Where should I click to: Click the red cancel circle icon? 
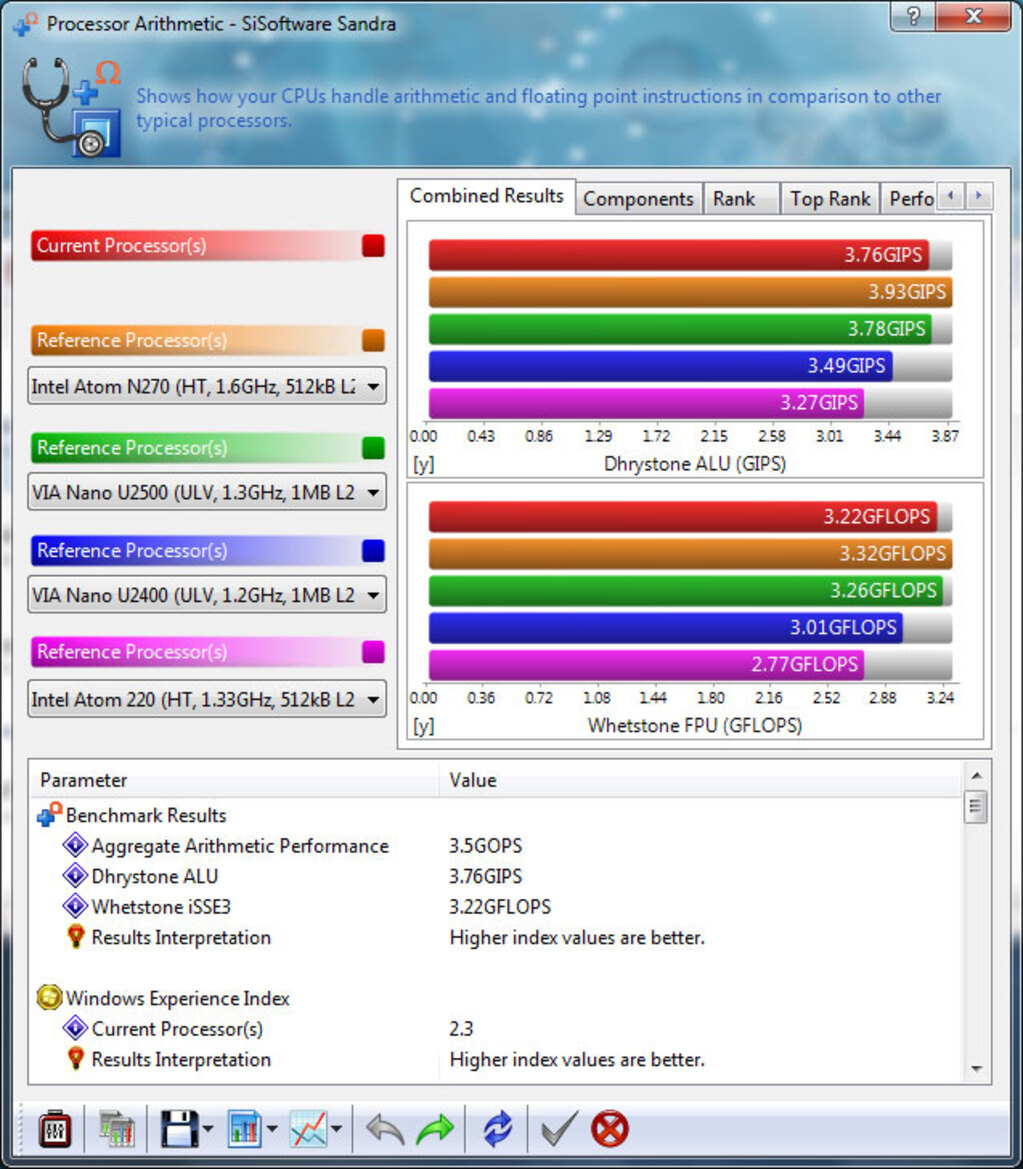(x=610, y=1129)
